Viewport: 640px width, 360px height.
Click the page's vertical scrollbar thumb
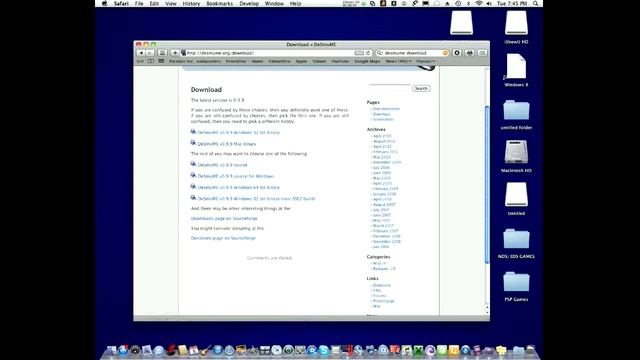pos(487,184)
